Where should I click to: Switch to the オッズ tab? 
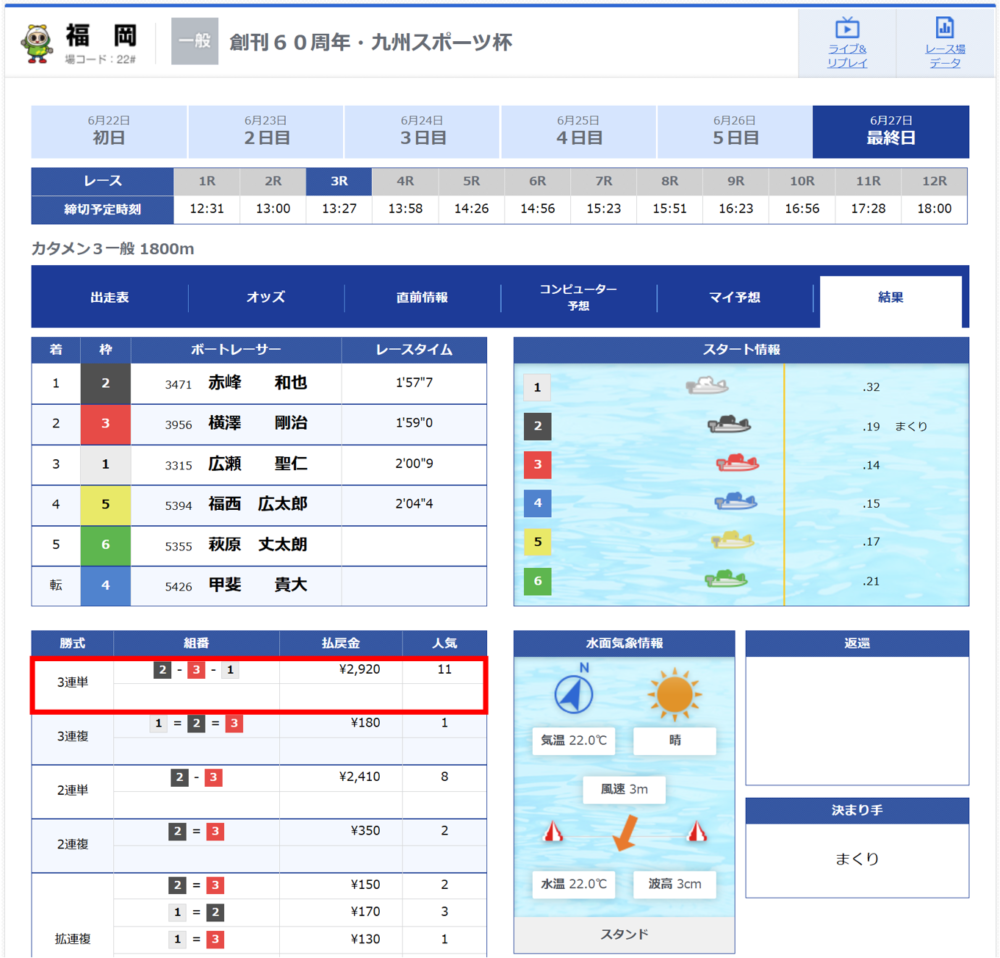266,297
